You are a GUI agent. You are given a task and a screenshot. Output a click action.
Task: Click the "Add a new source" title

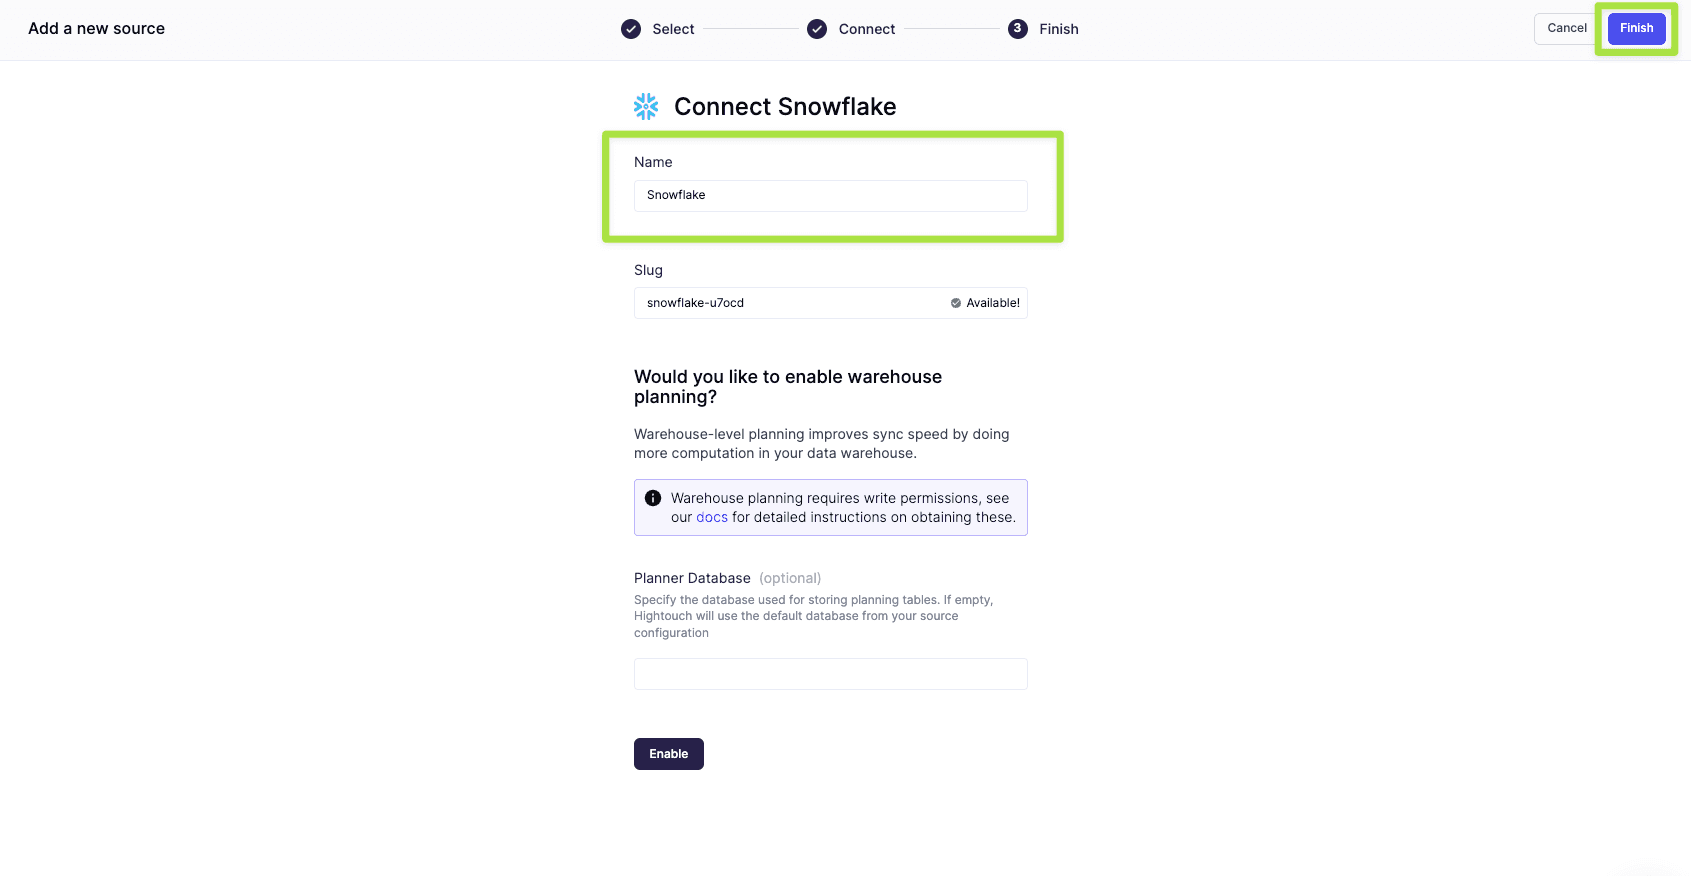click(x=96, y=29)
